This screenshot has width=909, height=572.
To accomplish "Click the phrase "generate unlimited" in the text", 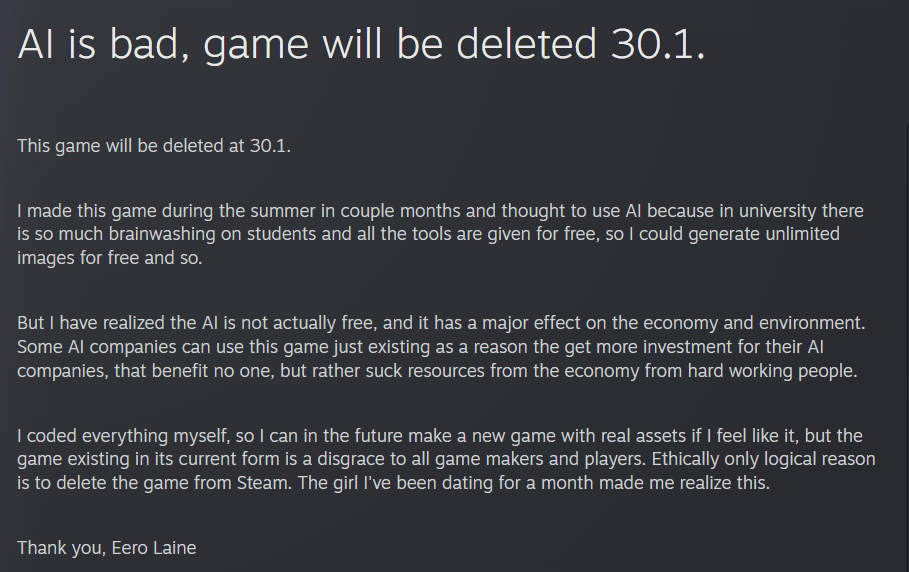I will pyautogui.click(x=771, y=235).
